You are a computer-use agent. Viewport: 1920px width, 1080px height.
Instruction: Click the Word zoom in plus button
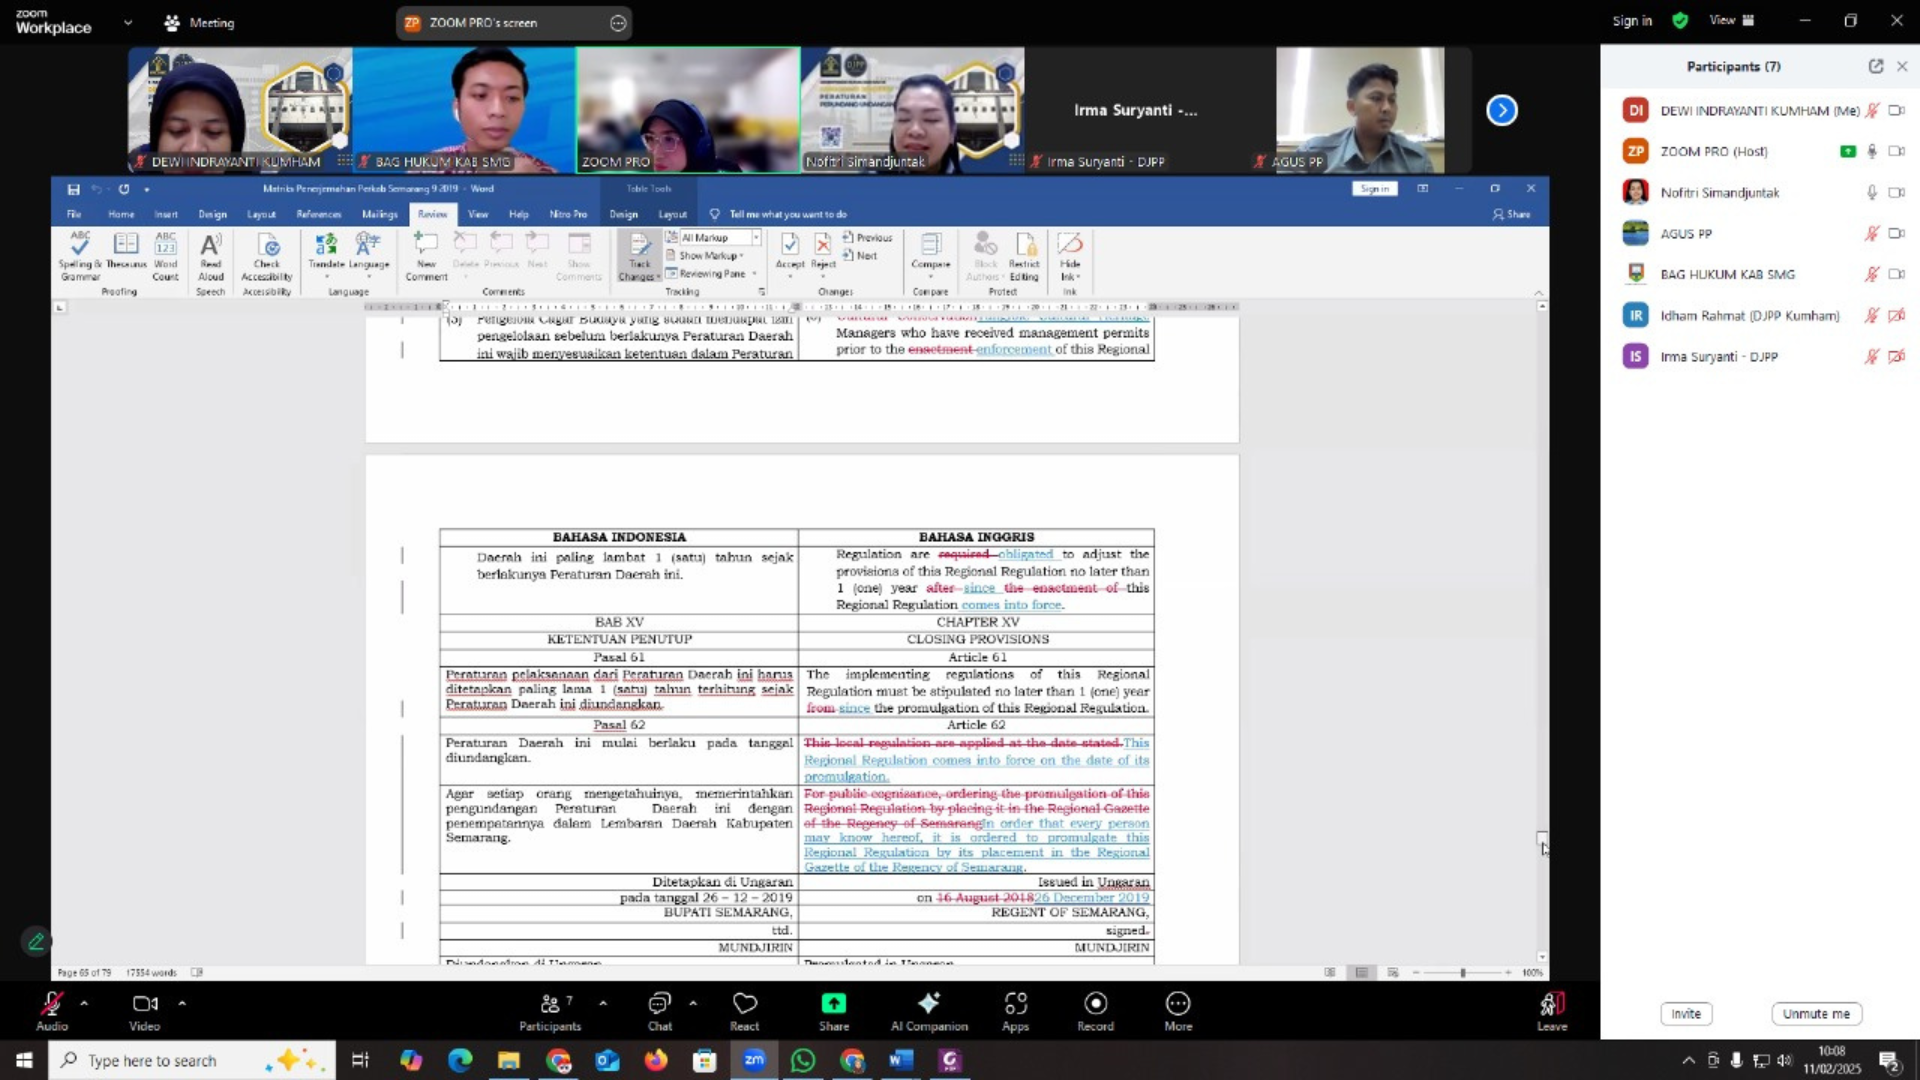[x=1508, y=972]
